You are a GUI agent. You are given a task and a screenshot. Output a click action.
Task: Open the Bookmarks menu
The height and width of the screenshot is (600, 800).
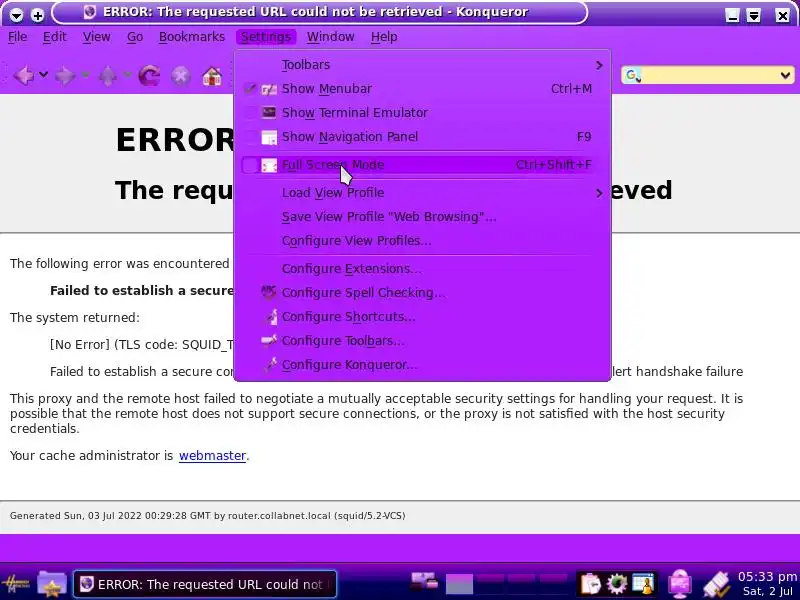click(192, 37)
